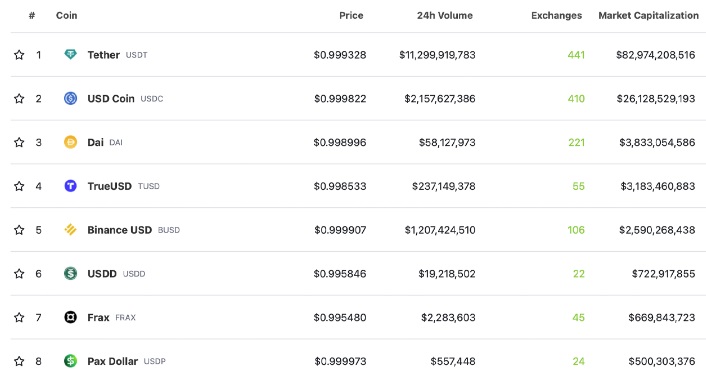Click the Binance USD logo icon

[70, 230]
